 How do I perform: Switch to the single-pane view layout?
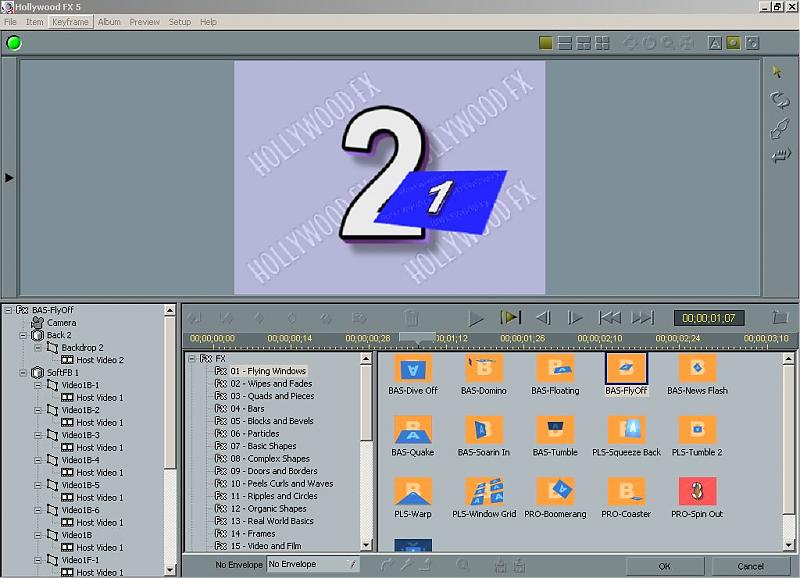tap(545, 43)
